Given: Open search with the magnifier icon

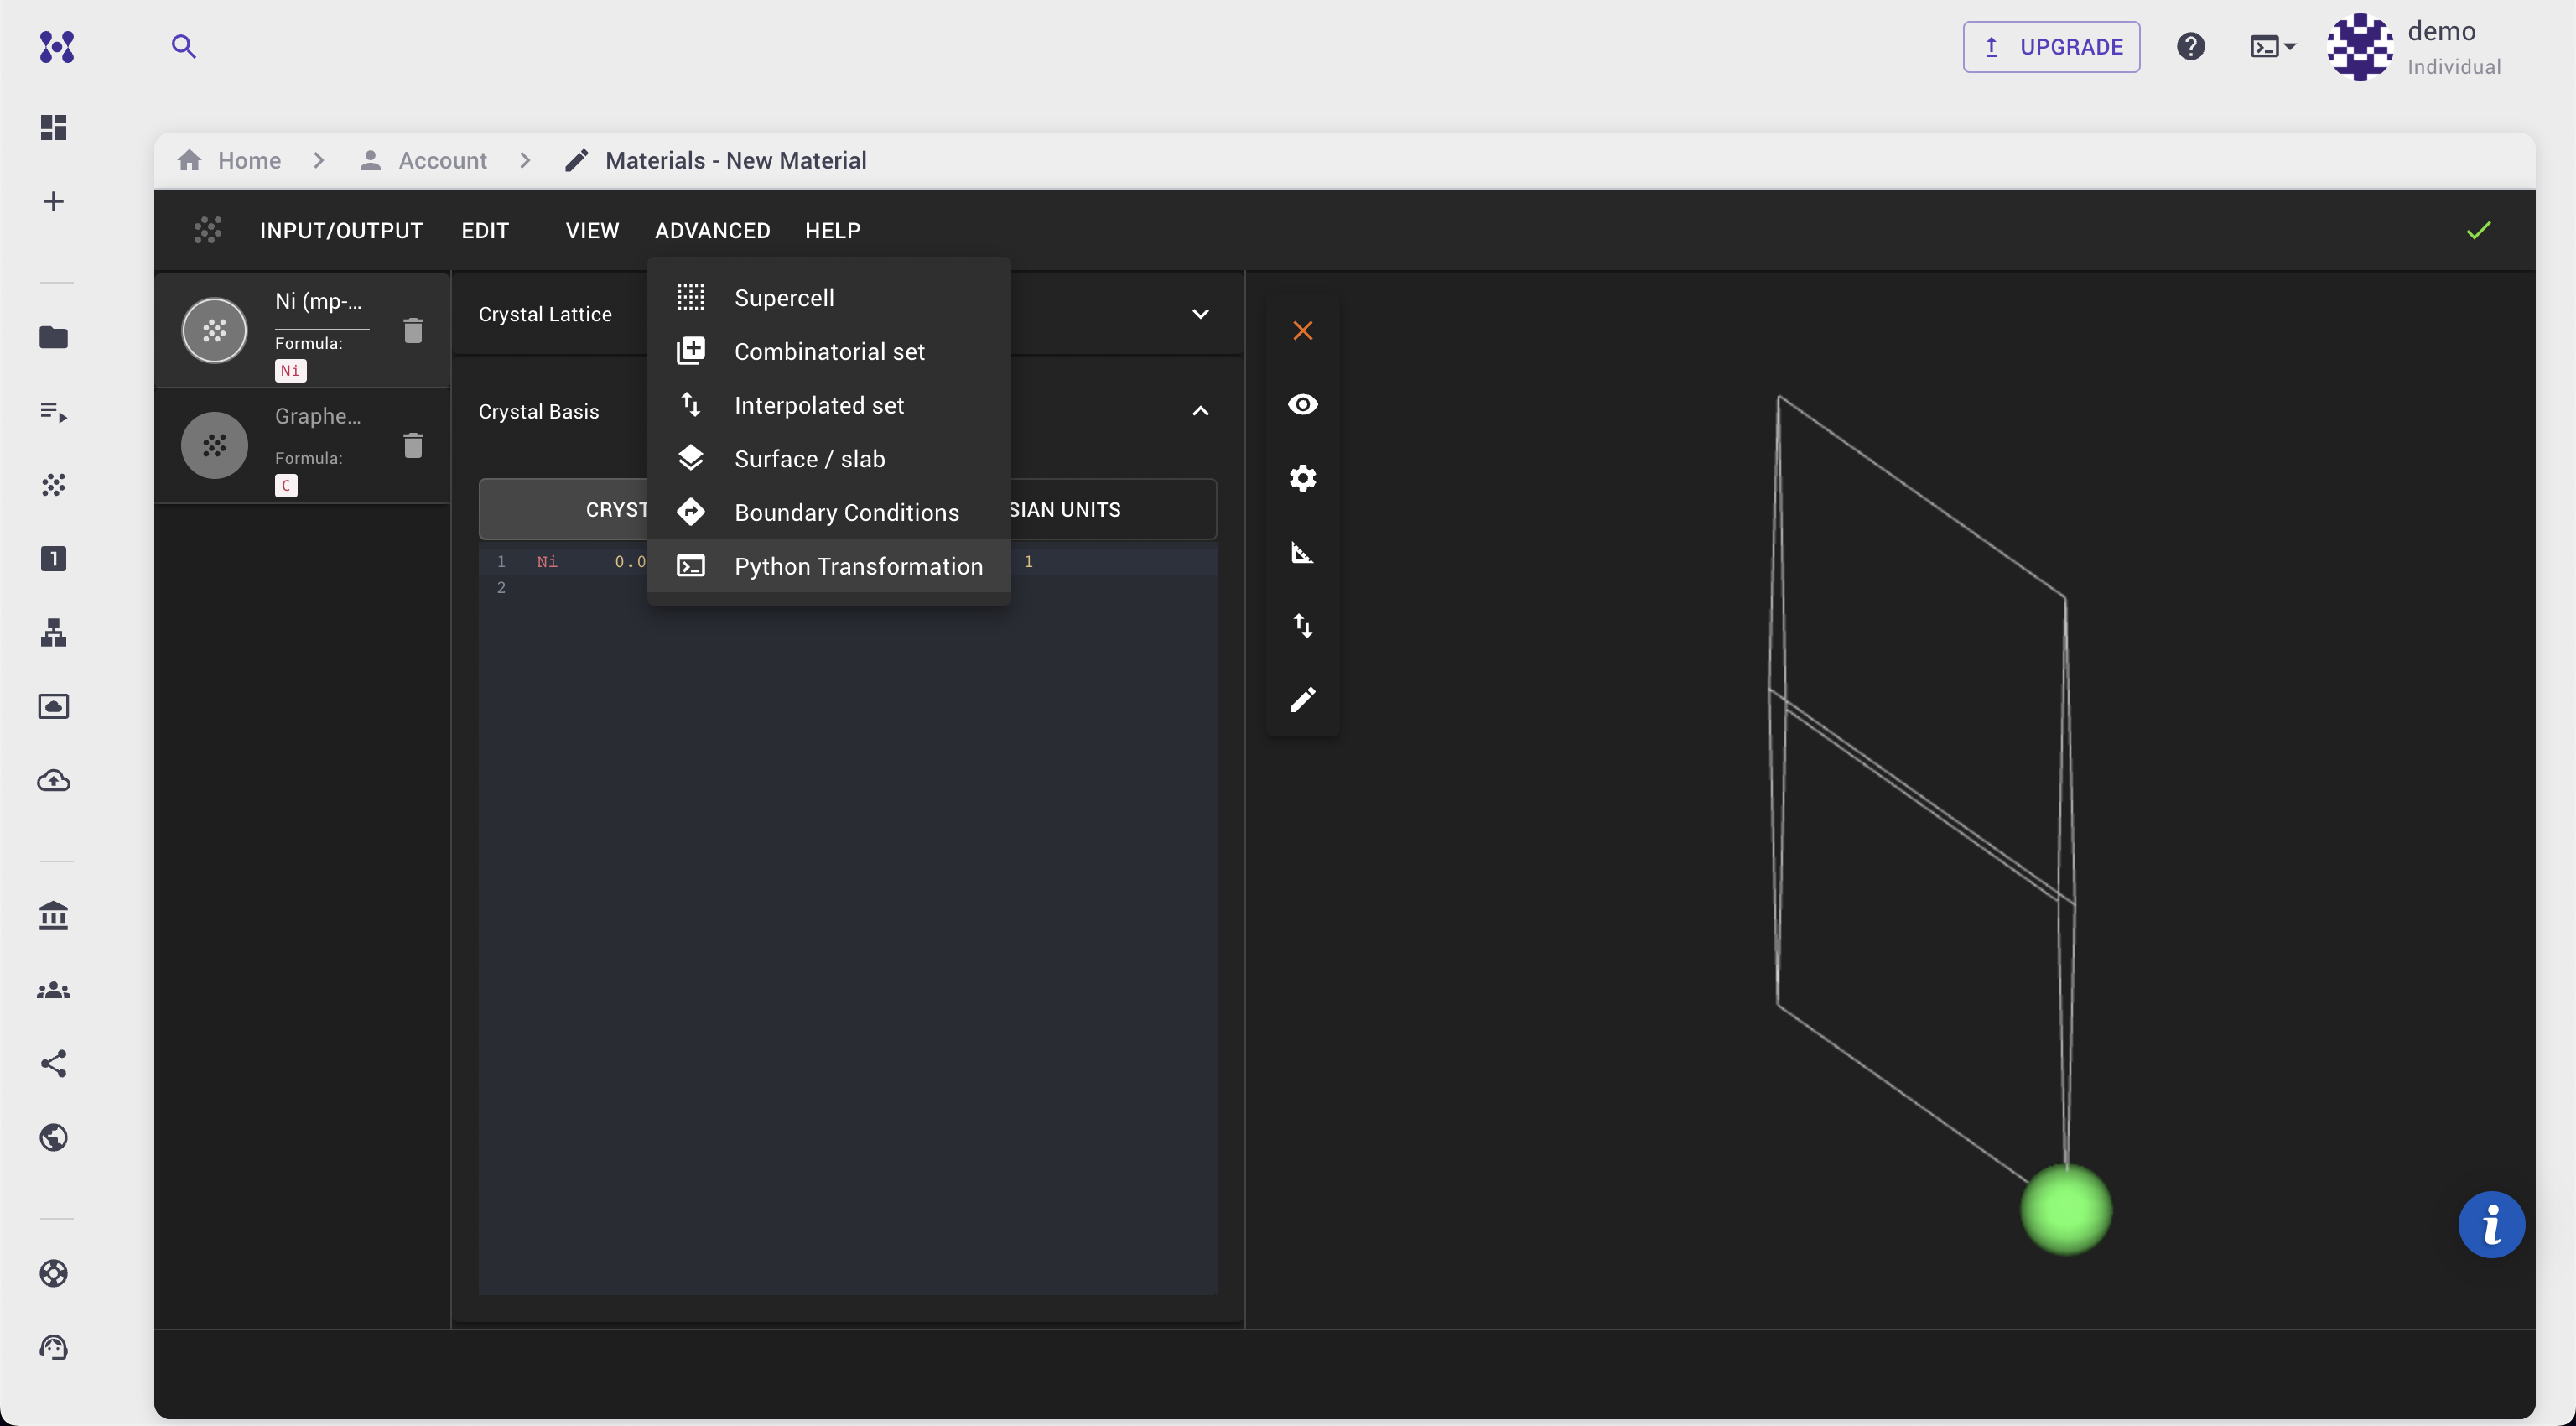Looking at the screenshot, I should click(184, 46).
